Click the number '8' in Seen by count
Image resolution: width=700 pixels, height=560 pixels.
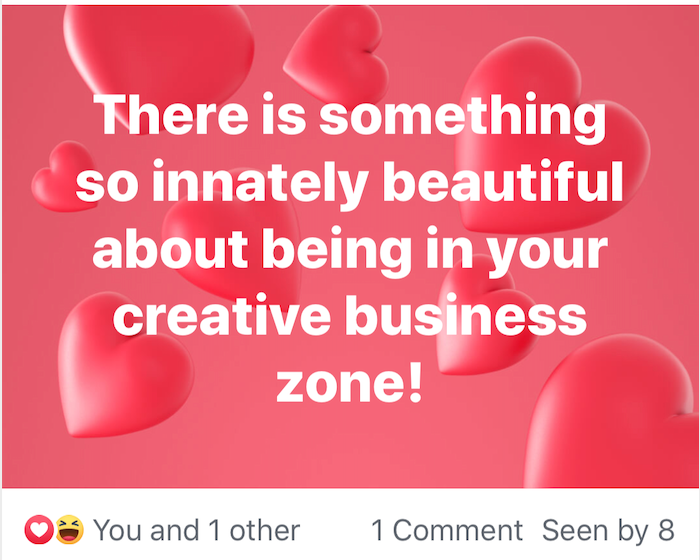tap(666, 531)
